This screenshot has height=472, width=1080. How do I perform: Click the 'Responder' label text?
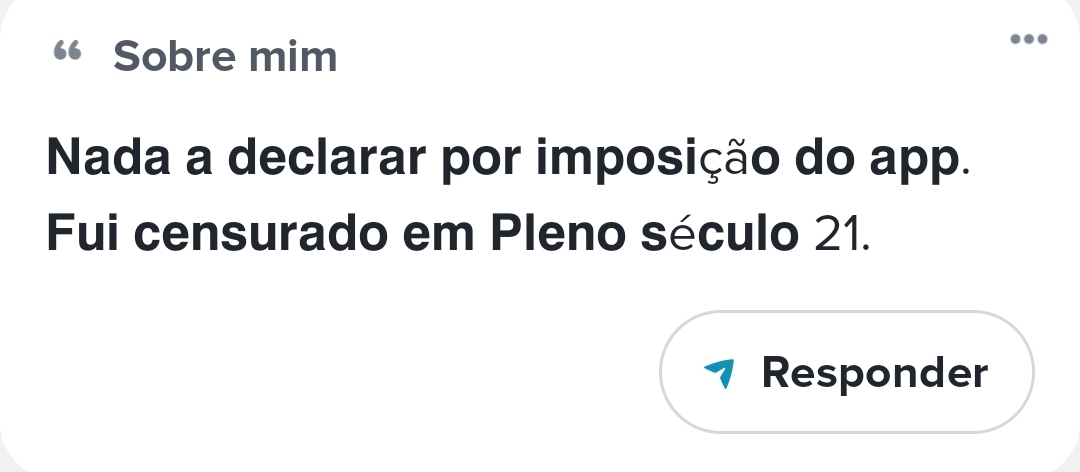[x=875, y=373]
